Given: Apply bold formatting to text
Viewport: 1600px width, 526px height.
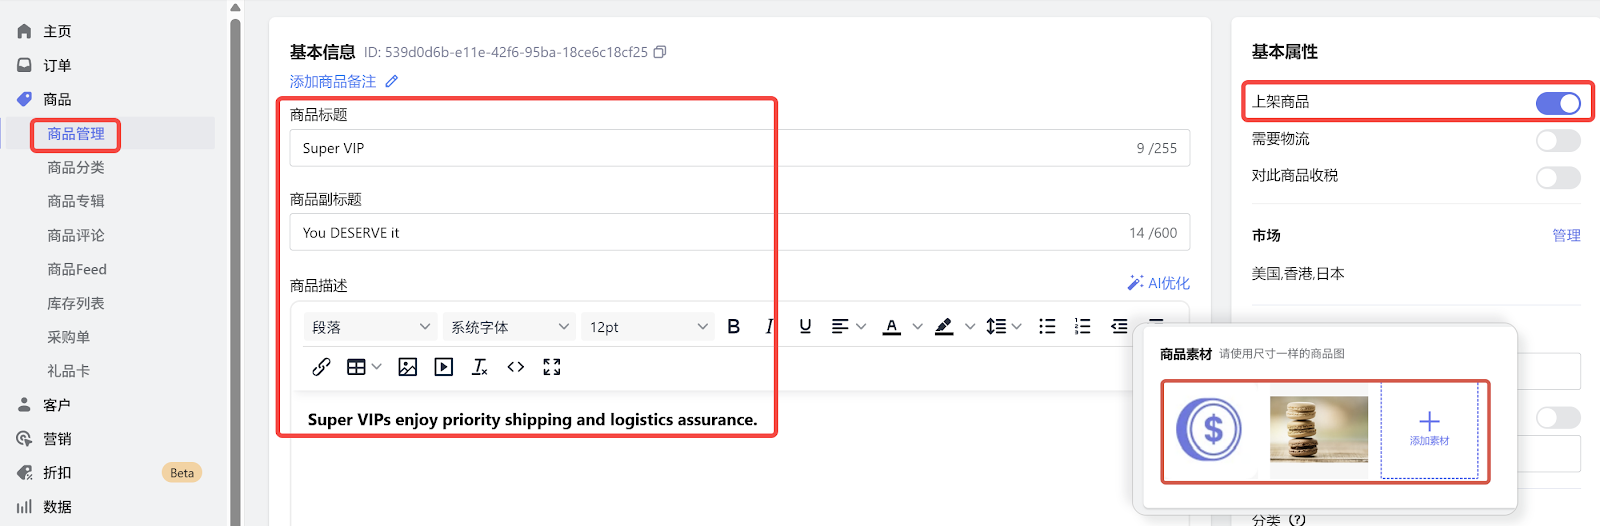Looking at the screenshot, I should click(734, 326).
